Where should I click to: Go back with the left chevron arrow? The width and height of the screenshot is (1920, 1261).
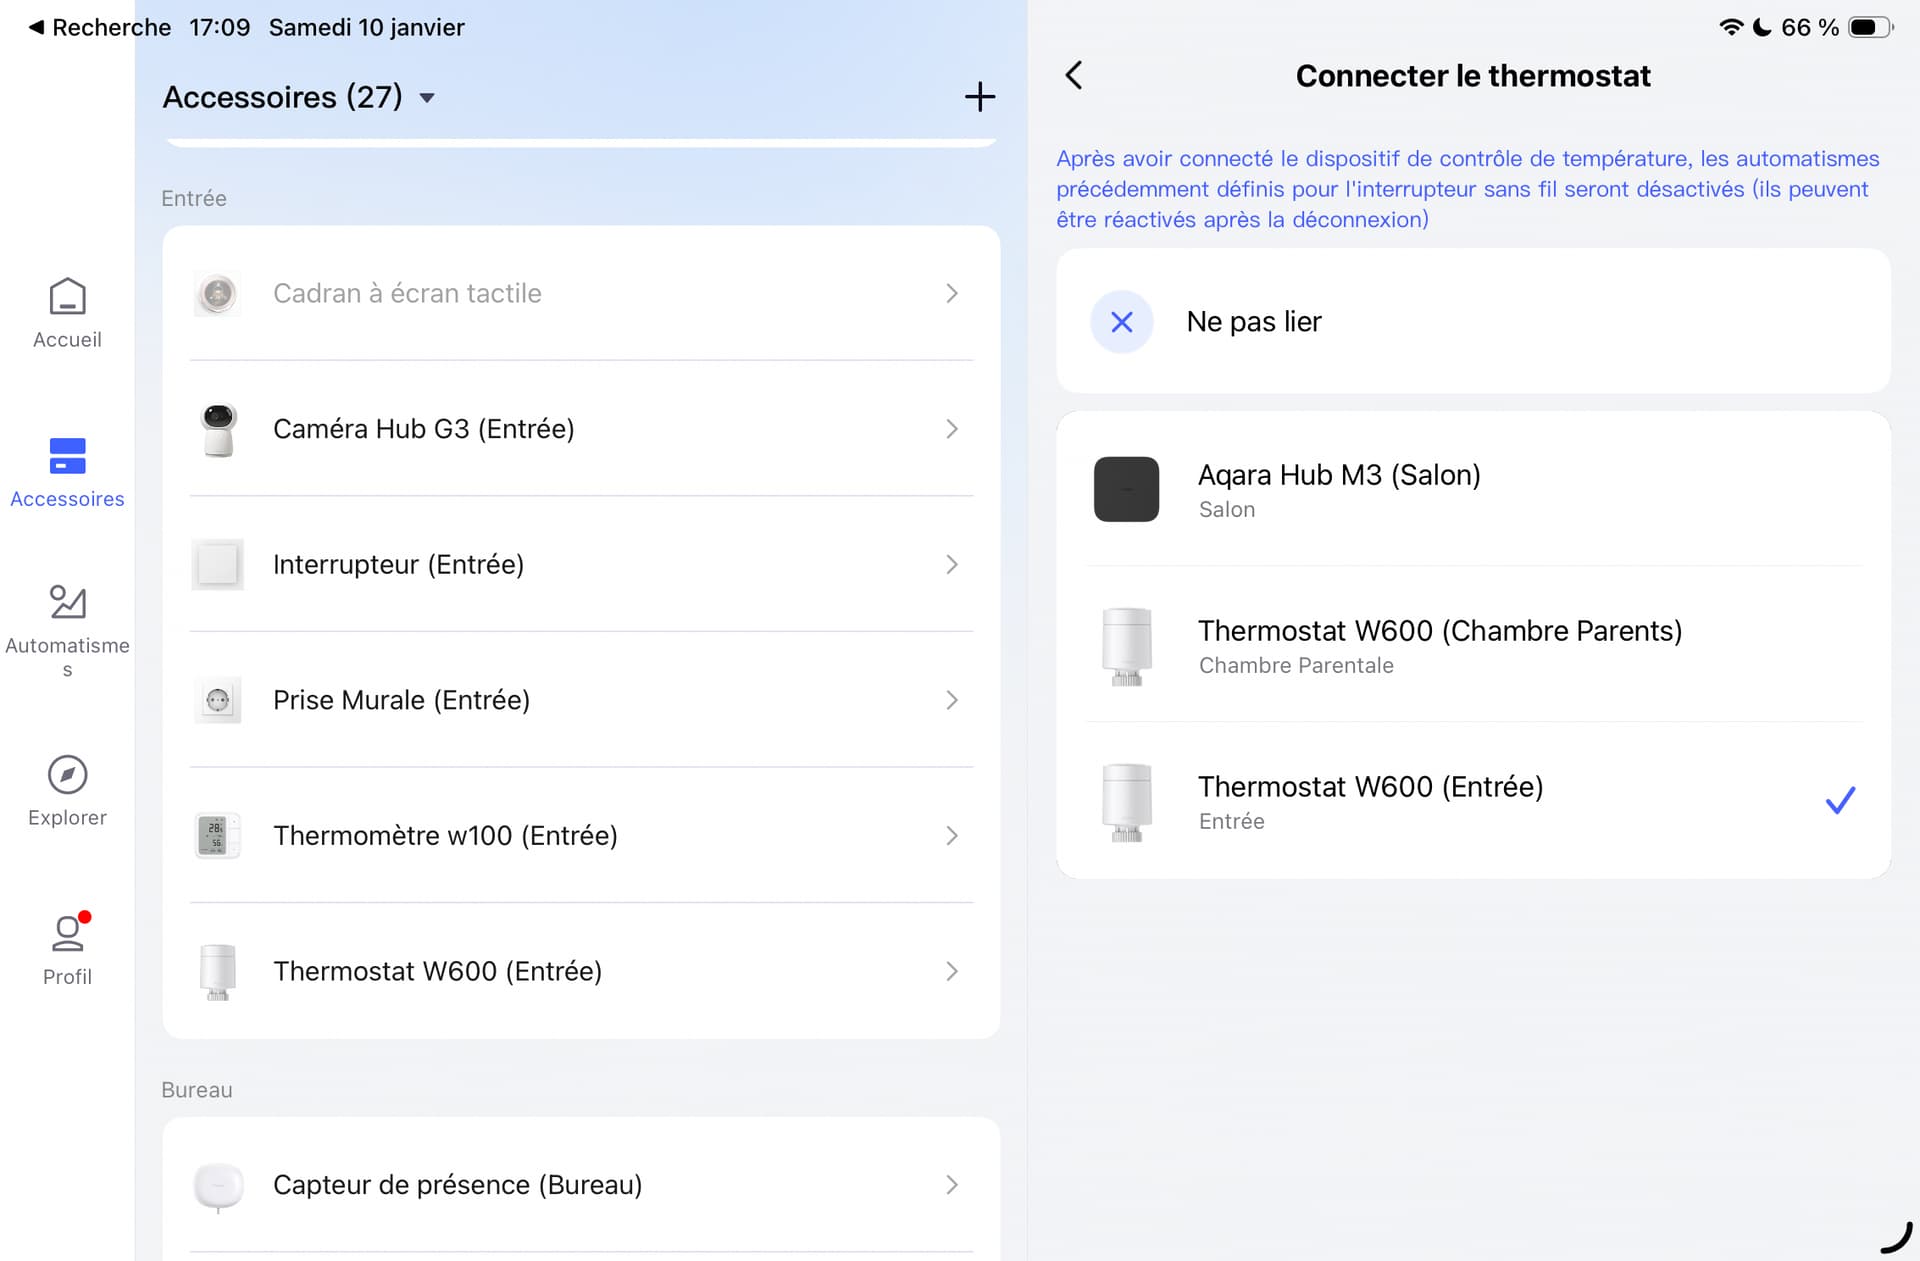(1074, 75)
